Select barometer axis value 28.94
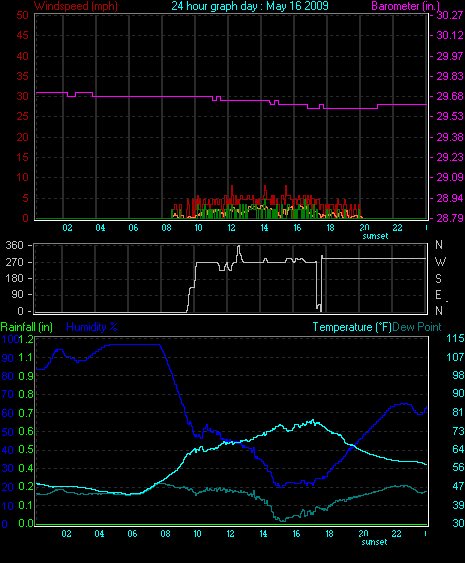Viewport: 465px width, 563px height. 450,198
